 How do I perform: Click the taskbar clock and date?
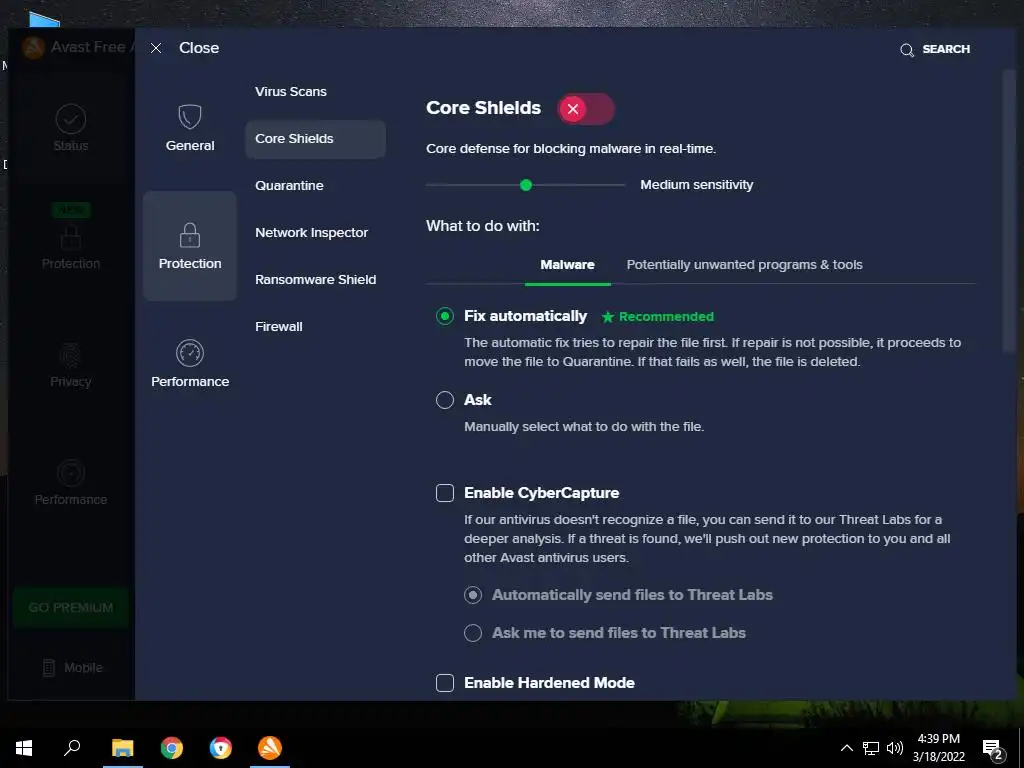point(938,748)
